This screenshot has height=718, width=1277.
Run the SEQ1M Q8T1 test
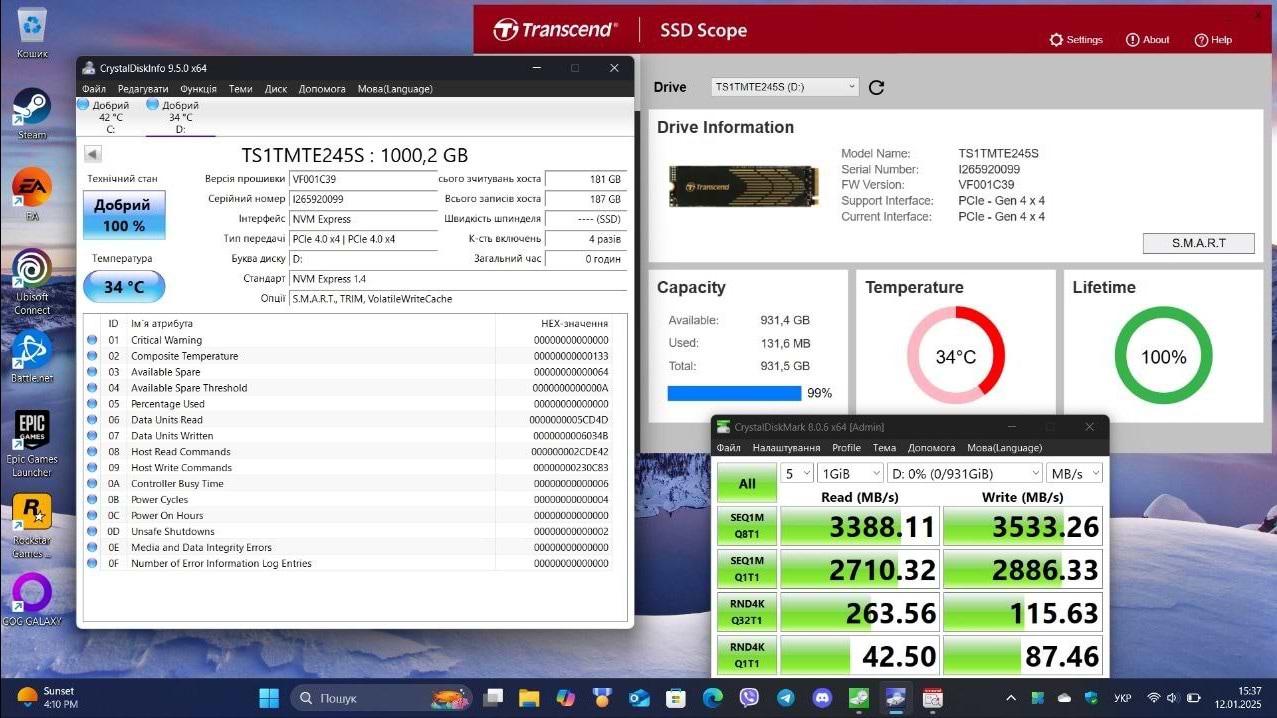click(x=746, y=527)
